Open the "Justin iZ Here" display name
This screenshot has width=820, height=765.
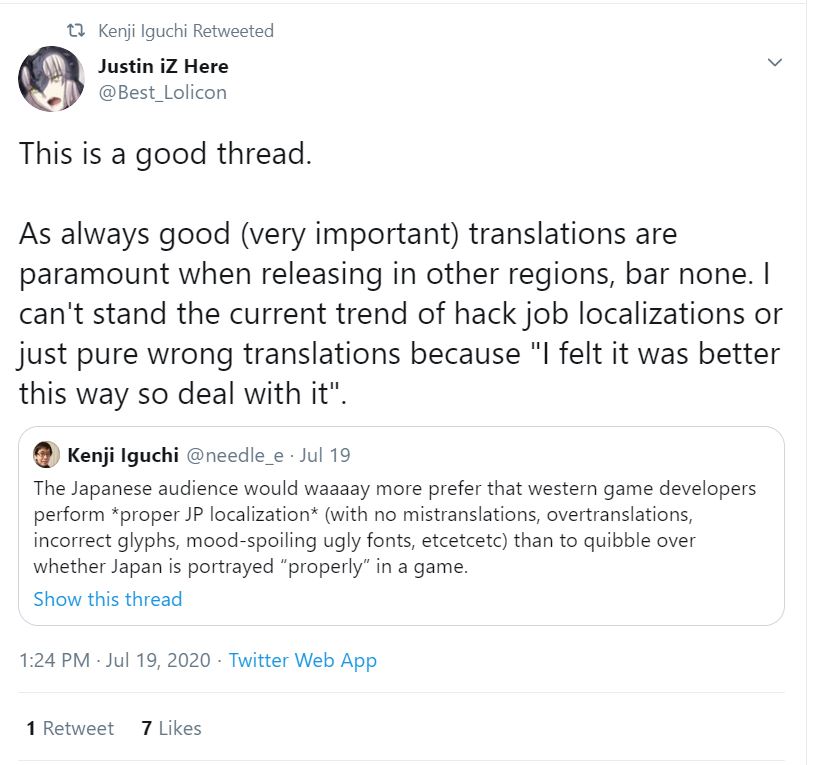pos(163,66)
